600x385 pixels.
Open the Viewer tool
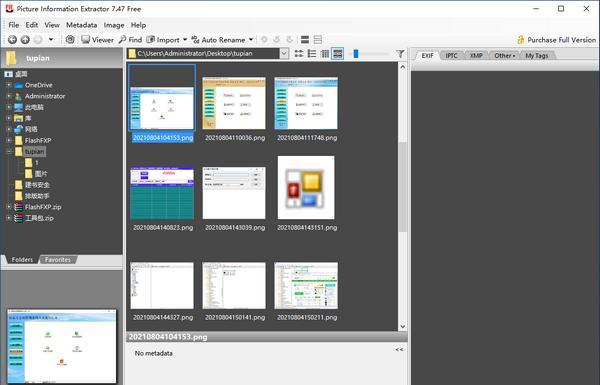(x=97, y=39)
